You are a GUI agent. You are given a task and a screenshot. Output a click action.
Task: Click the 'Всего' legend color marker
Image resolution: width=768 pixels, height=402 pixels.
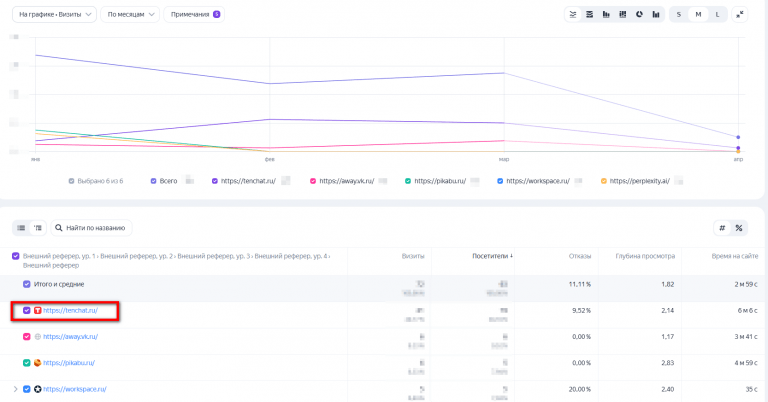pyautogui.click(x=153, y=181)
